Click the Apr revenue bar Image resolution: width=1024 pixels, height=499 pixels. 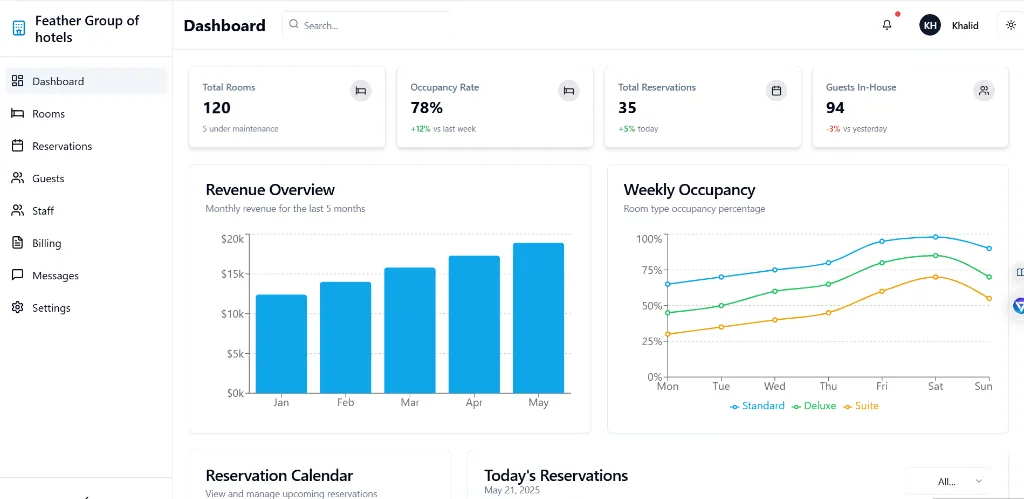pyautogui.click(x=474, y=325)
